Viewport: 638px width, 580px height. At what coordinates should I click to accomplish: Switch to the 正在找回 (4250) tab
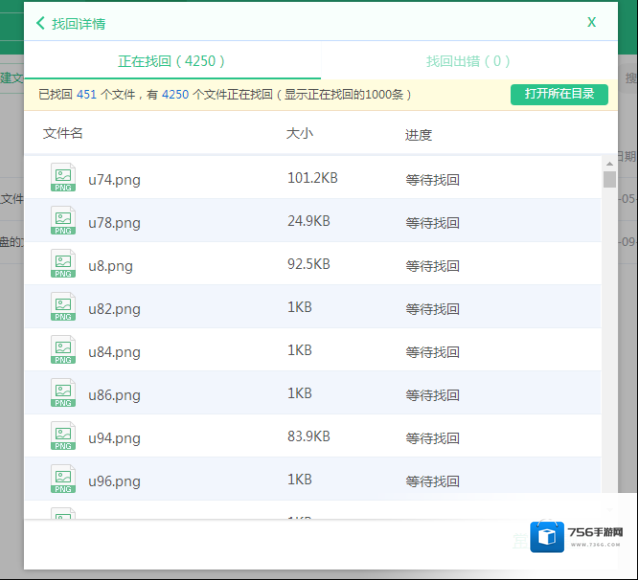172,61
